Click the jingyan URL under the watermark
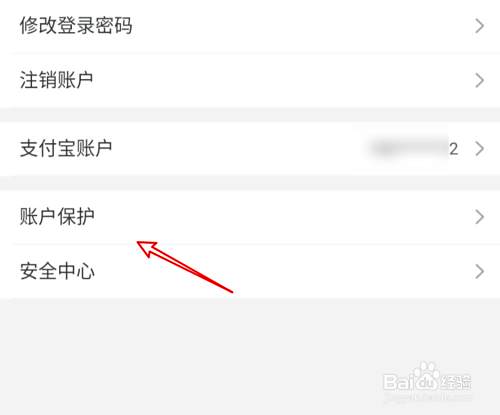This screenshot has width=500, height=415. (428, 397)
